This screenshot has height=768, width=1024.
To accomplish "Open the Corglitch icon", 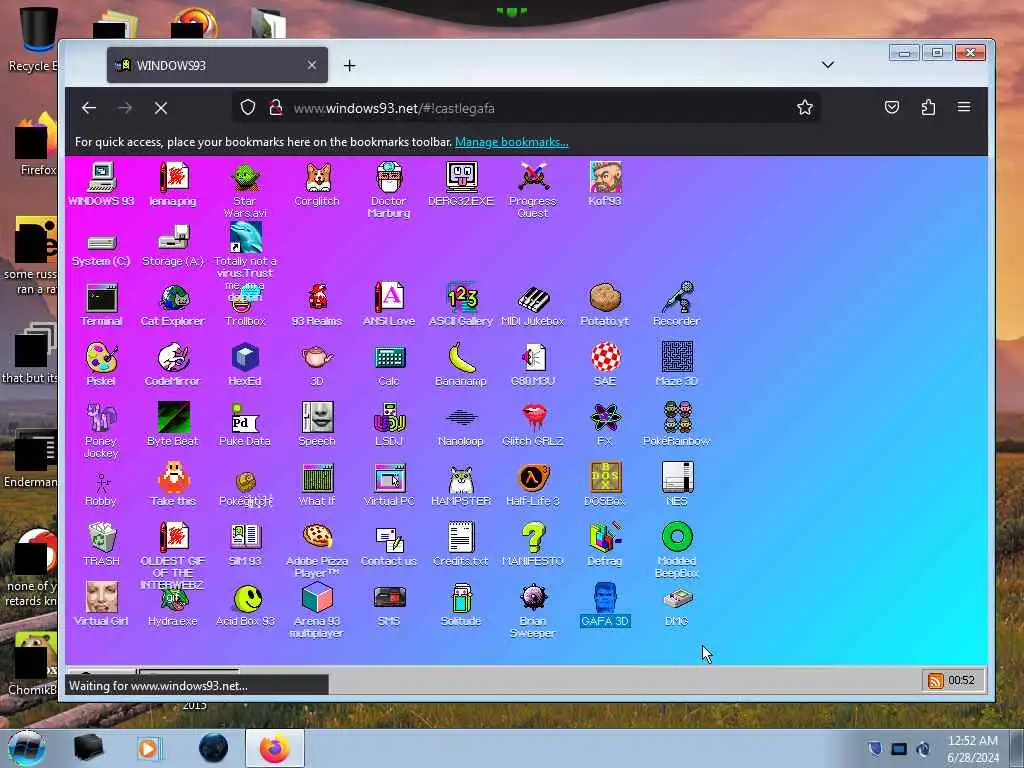I will point(317,184).
